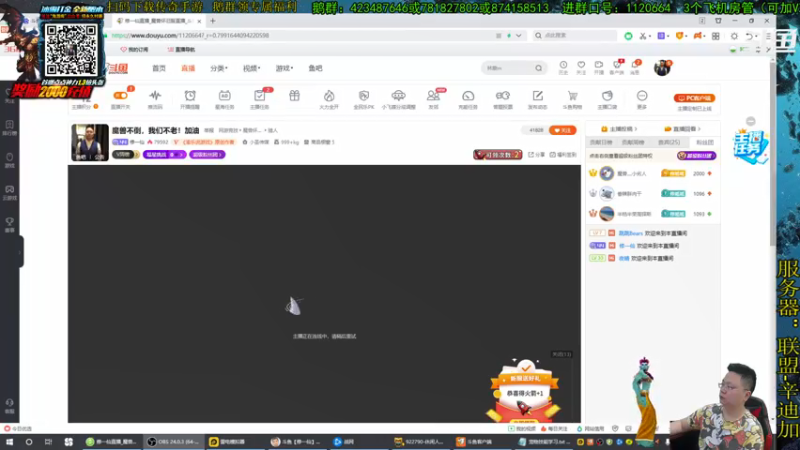Open the shield PK icon

(x=364, y=96)
